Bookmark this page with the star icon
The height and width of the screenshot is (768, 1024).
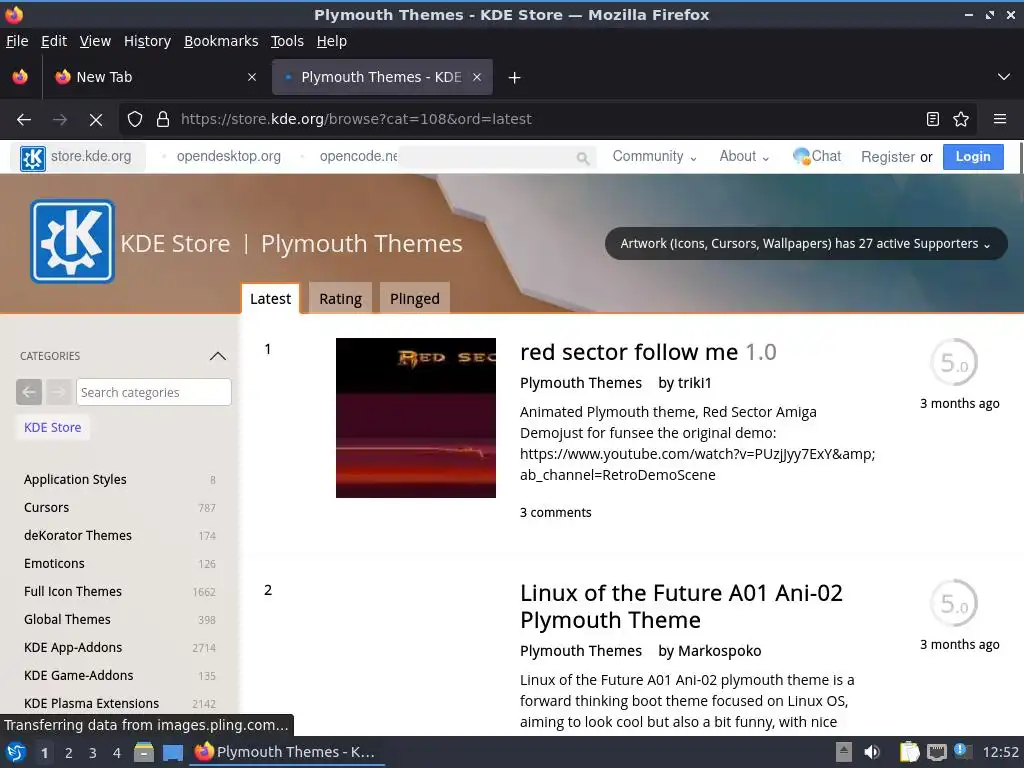click(x=961, y=120)
